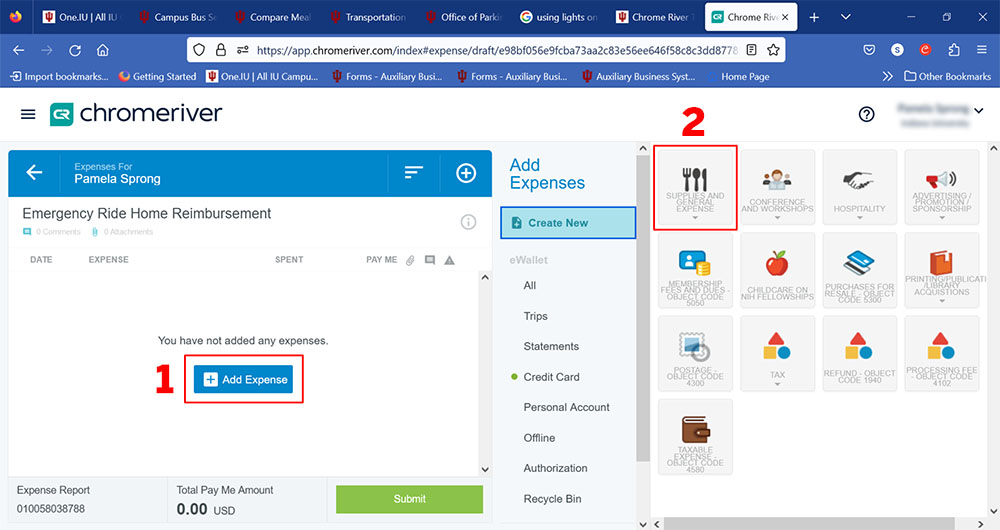
Task: Open the sort lines icon in expense header
Action: (x=413, y=172)
